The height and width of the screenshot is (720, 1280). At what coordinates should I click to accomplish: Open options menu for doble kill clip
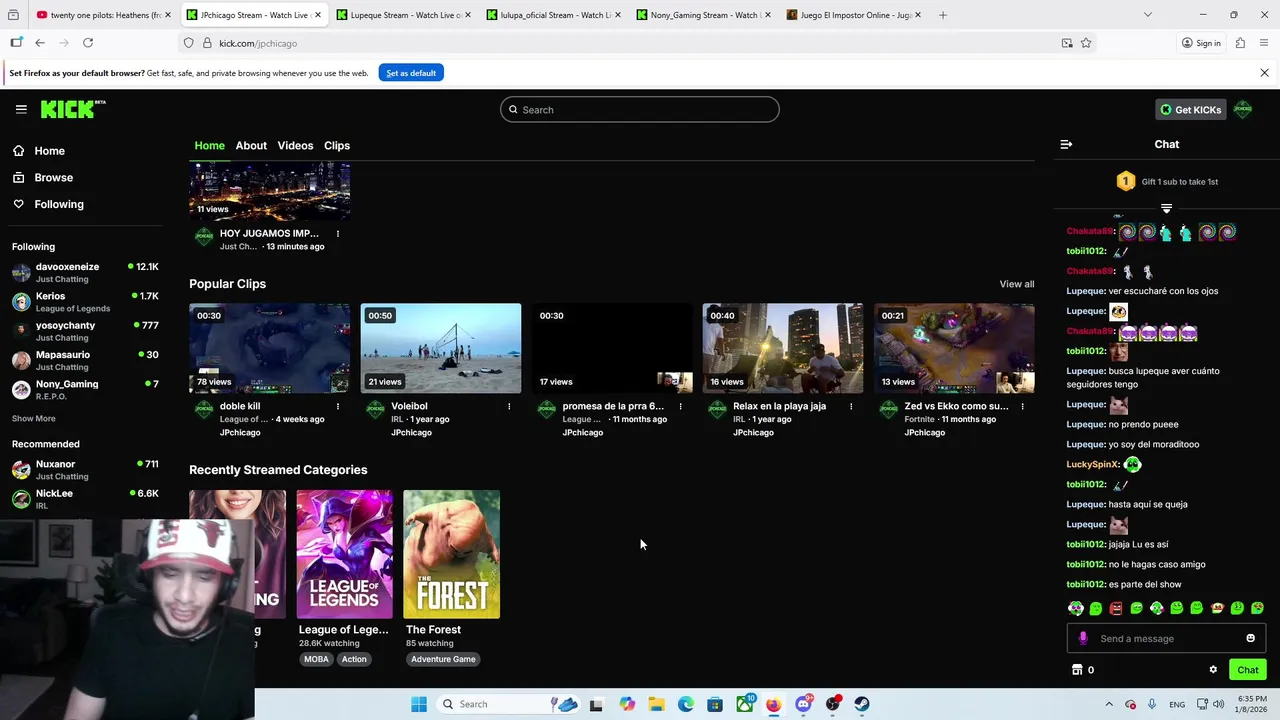coord(338,406)
